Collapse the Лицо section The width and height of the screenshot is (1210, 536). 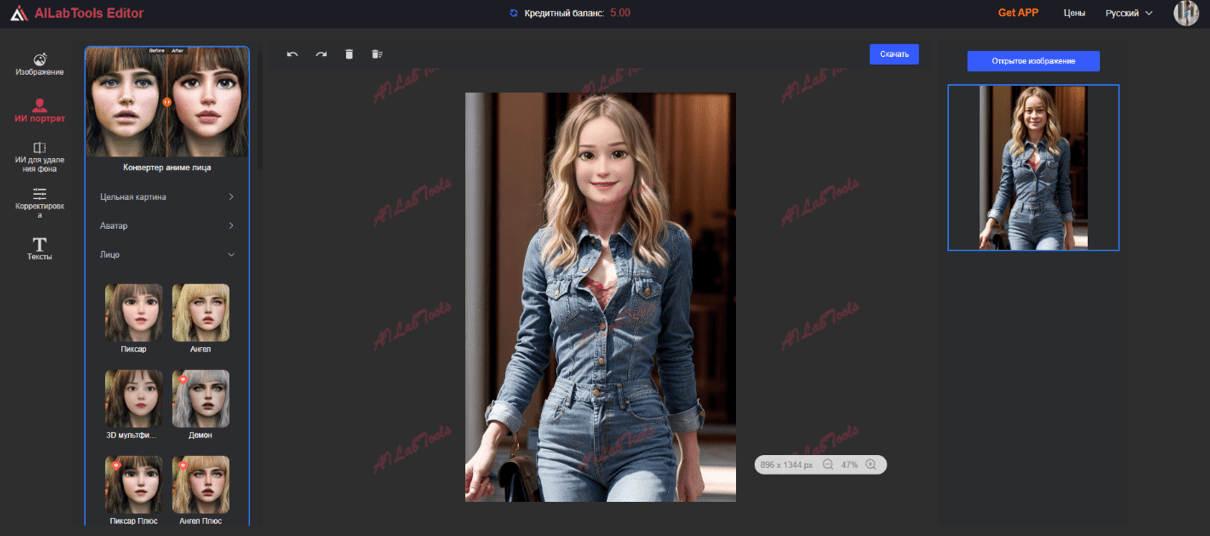[167, 255]
